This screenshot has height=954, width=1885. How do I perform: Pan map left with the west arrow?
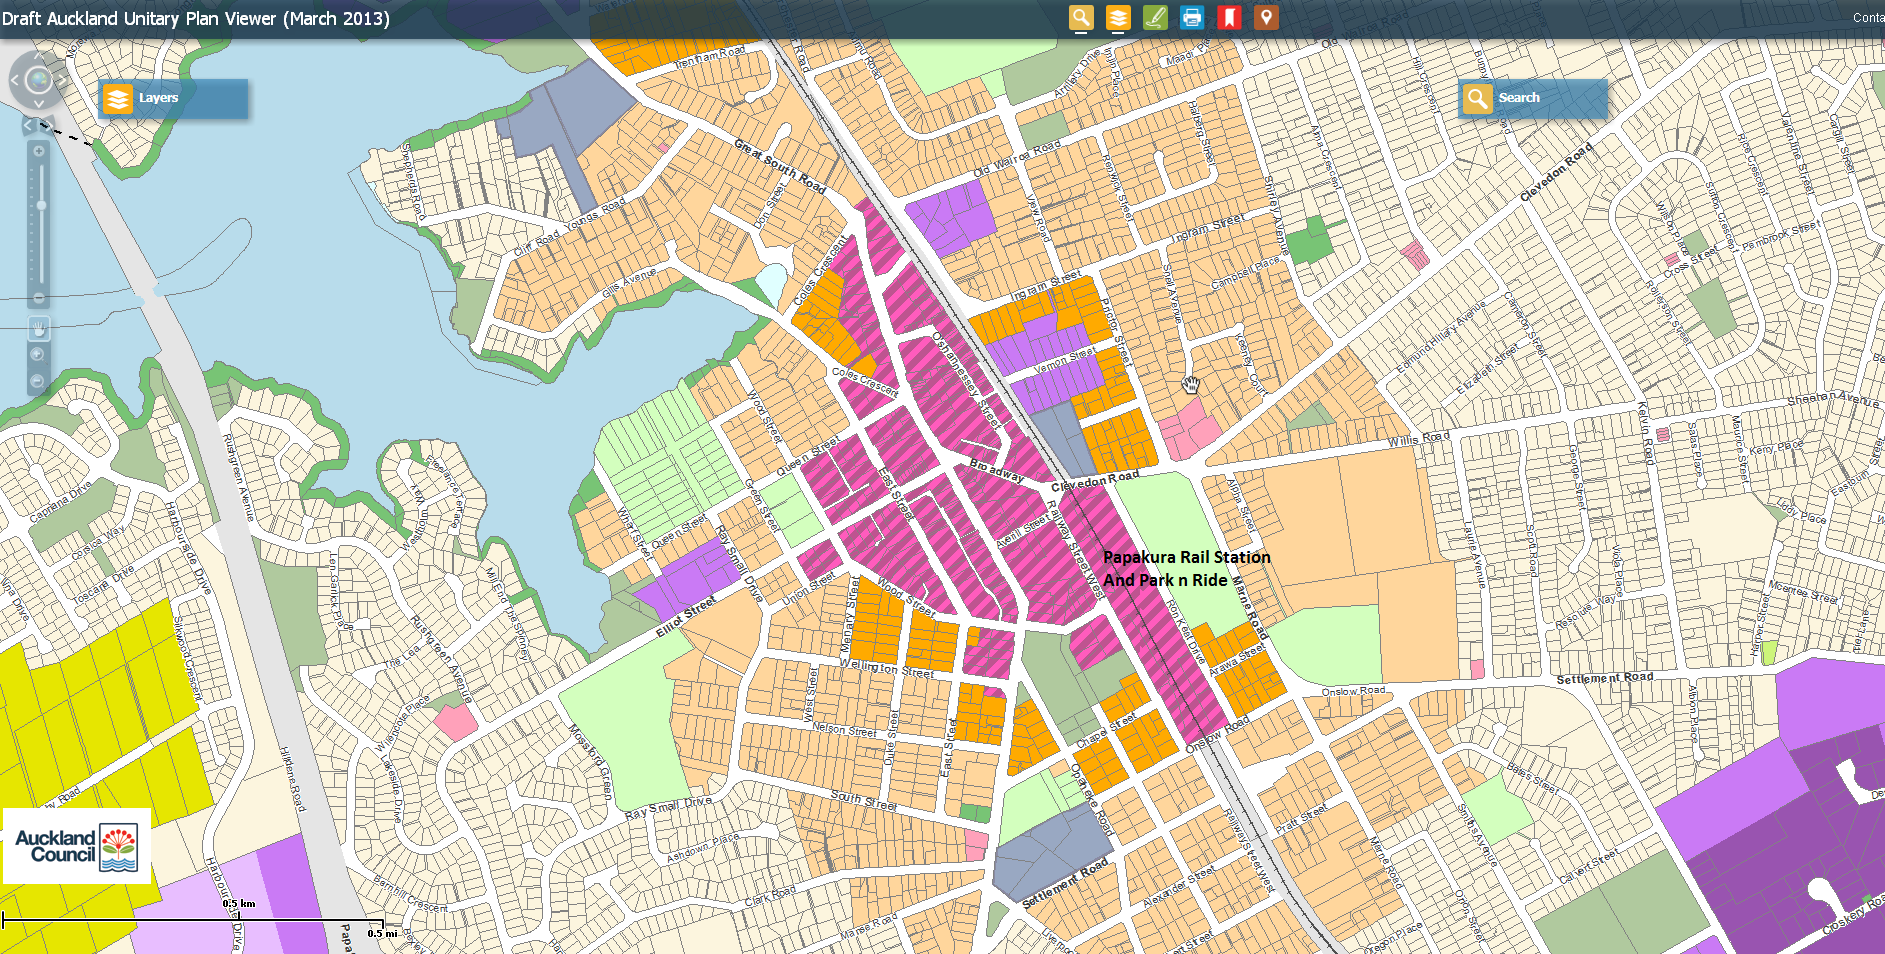pos(14,79)
